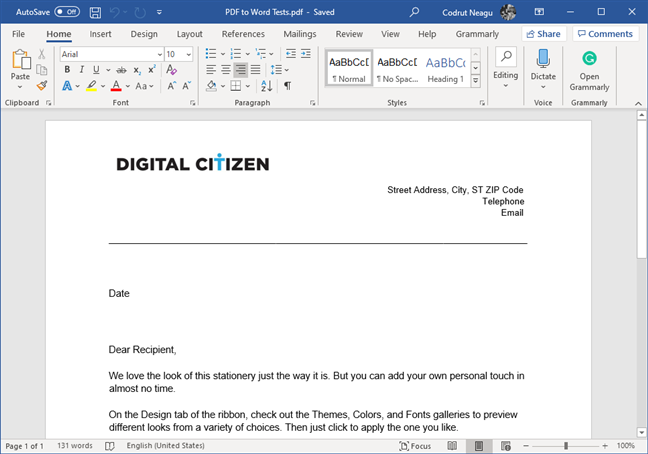
Task: Open the line spacing dropdown
Action: [279, 70]
